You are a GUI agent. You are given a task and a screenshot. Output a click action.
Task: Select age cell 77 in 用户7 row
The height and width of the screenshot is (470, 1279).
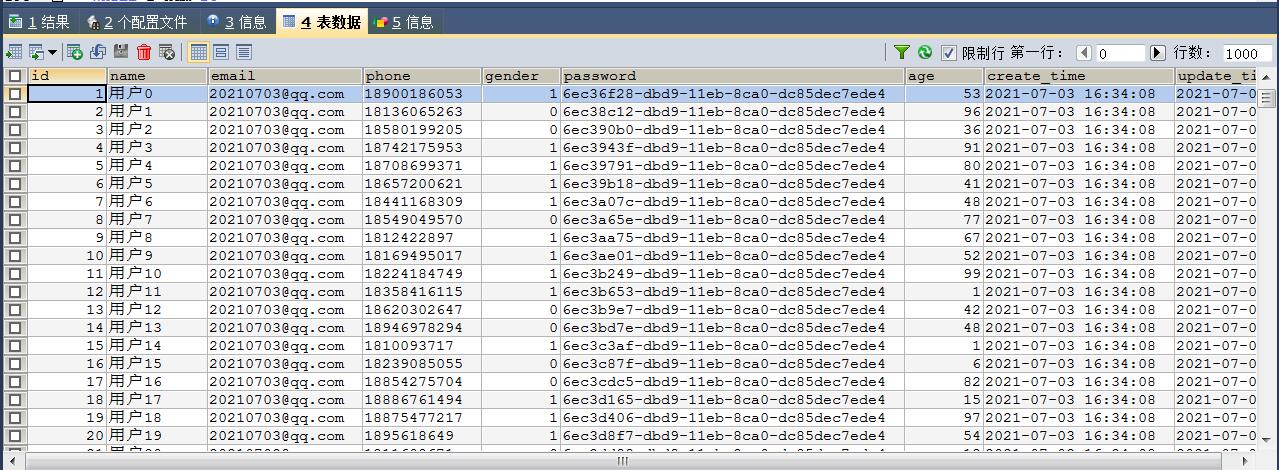[x=945, y=220]
